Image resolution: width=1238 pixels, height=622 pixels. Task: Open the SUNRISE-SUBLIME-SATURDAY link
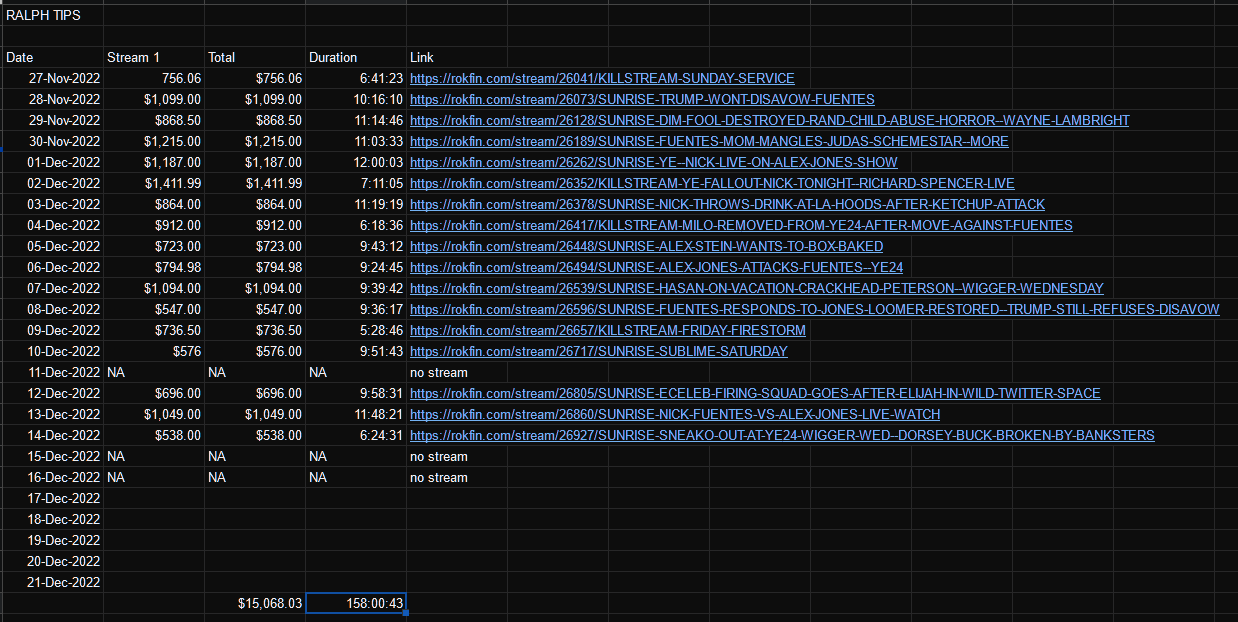pos(598,351)
